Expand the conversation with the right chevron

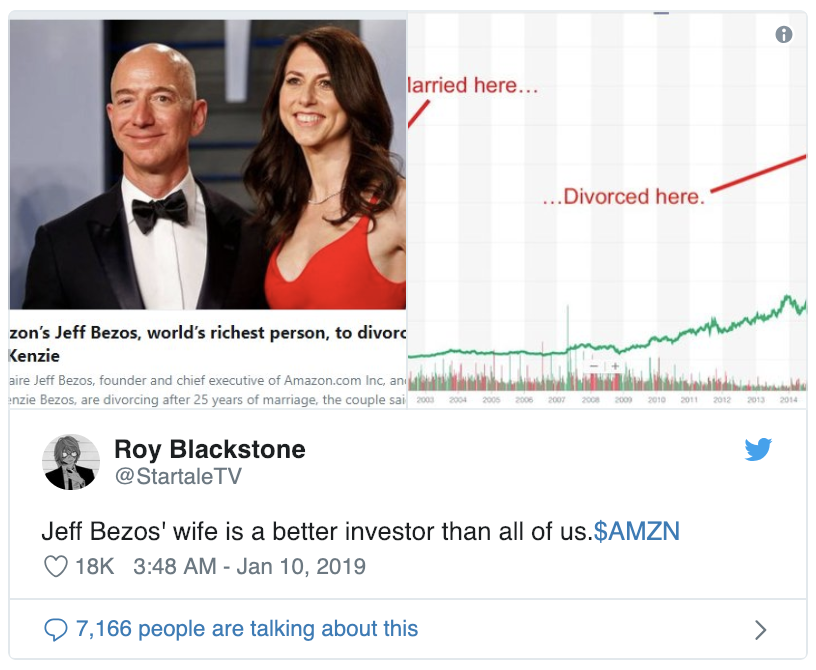tap(760, 629)
